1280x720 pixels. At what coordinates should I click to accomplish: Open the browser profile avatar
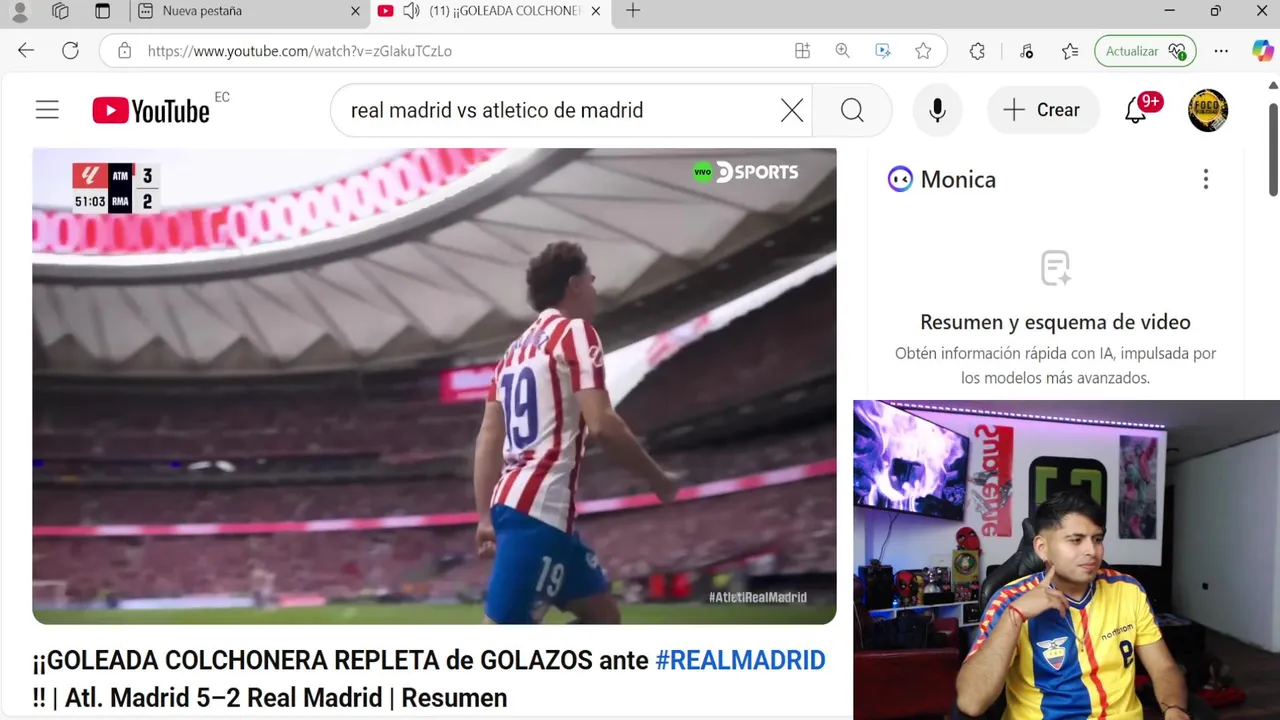(19, 12)
